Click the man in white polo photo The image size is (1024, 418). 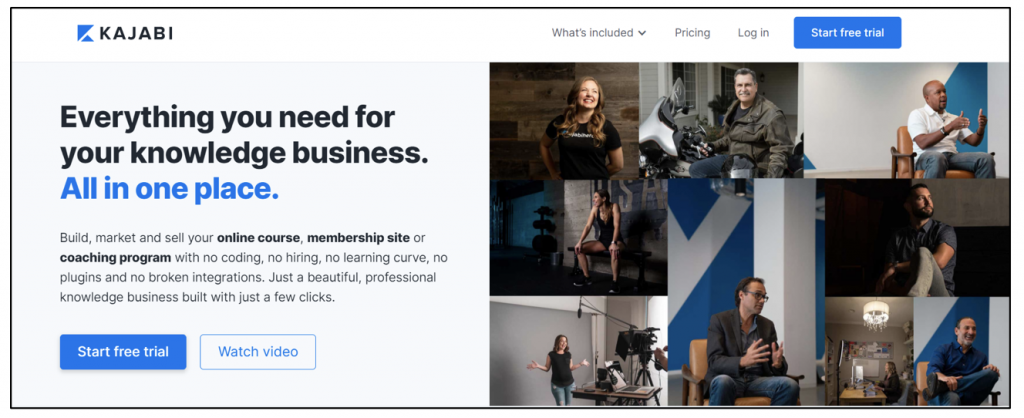tap(906, 121)
